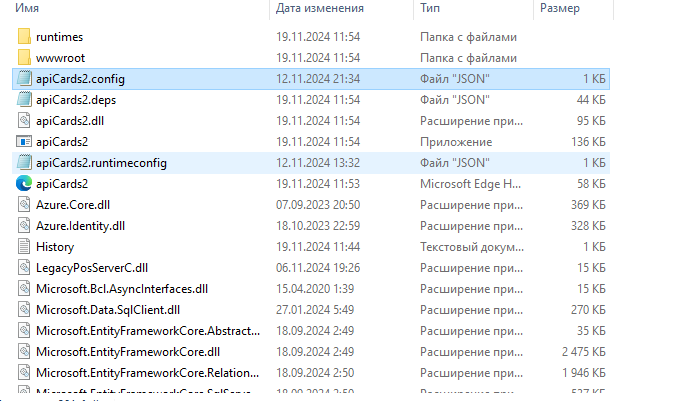Select apiCards2 name in the Приложение row

pos(62,142)
